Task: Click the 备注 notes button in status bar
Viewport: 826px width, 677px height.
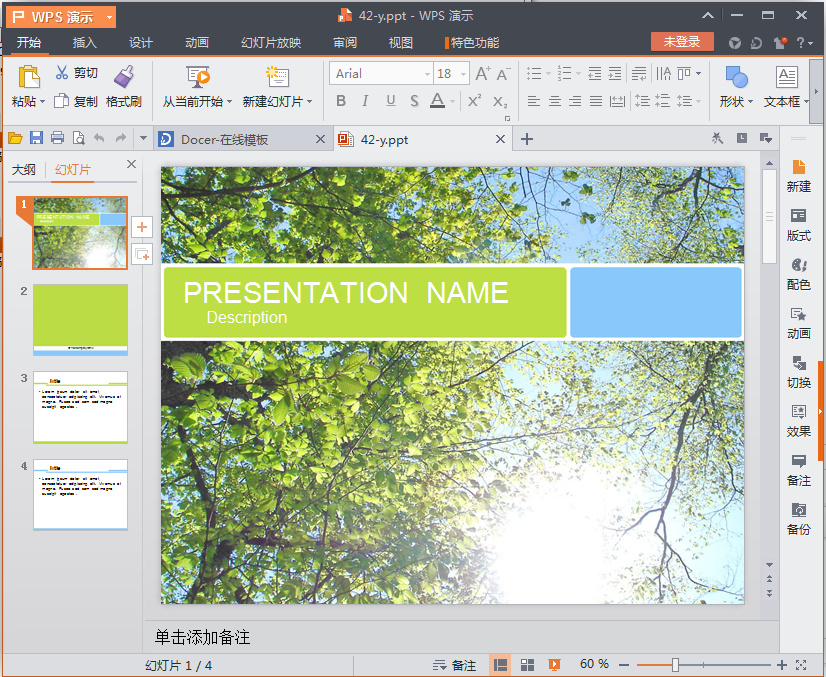Action: (x=454, y=665)
